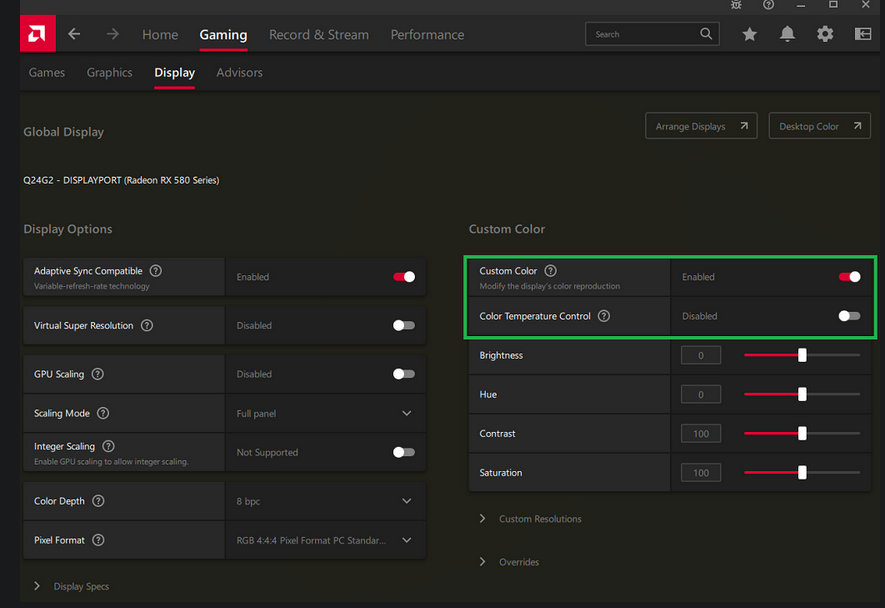Open favorites with the star icon
Image resolution: width=885 pixels, height=608 pixels.
coord(749,34)
